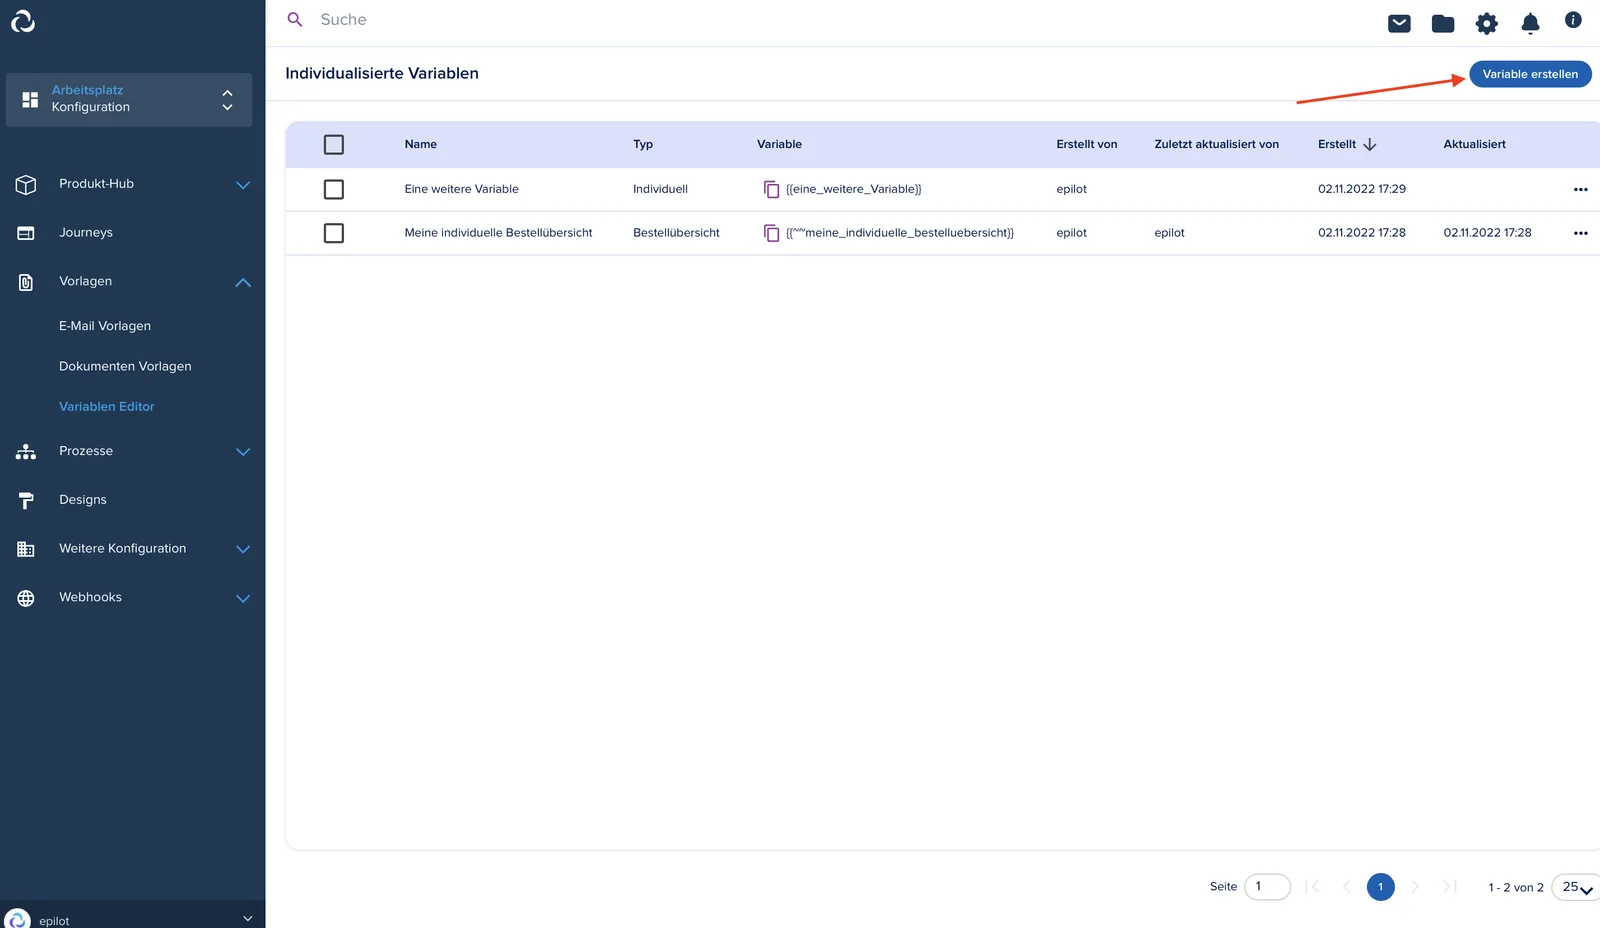Viewport: 1600px width, 928px height.
Task: Open the rows per page dropdown showing 25
Action: coord(1576,887)
